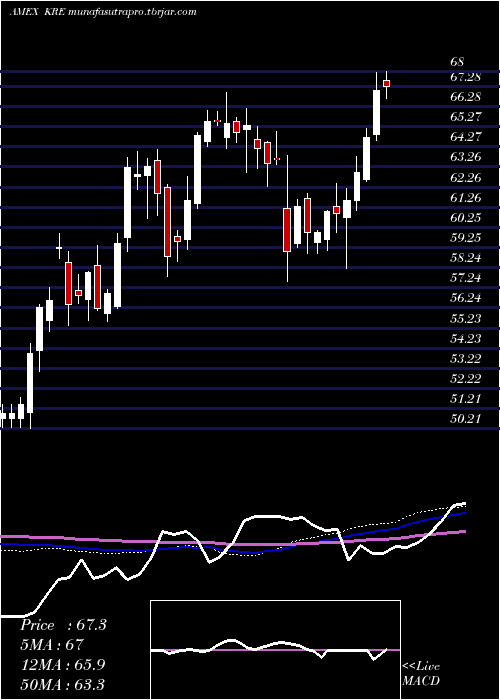Click the '52.22' price axis label

click(x=466, y=379)
